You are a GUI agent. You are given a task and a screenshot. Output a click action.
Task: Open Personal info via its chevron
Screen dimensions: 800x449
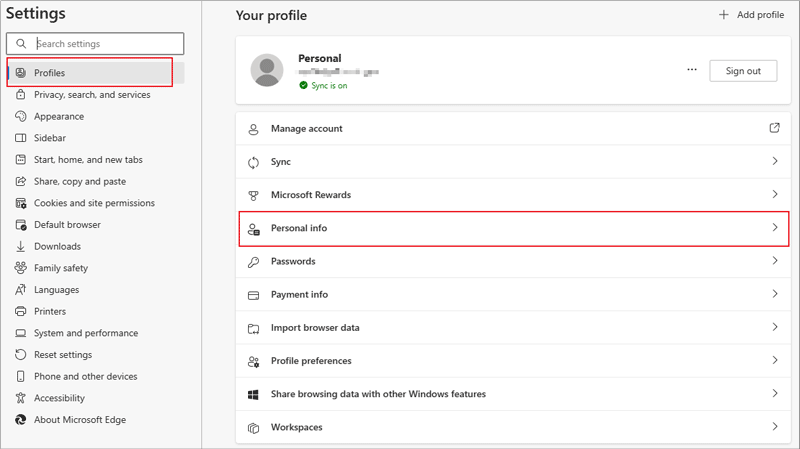click(x=775, y=228)
